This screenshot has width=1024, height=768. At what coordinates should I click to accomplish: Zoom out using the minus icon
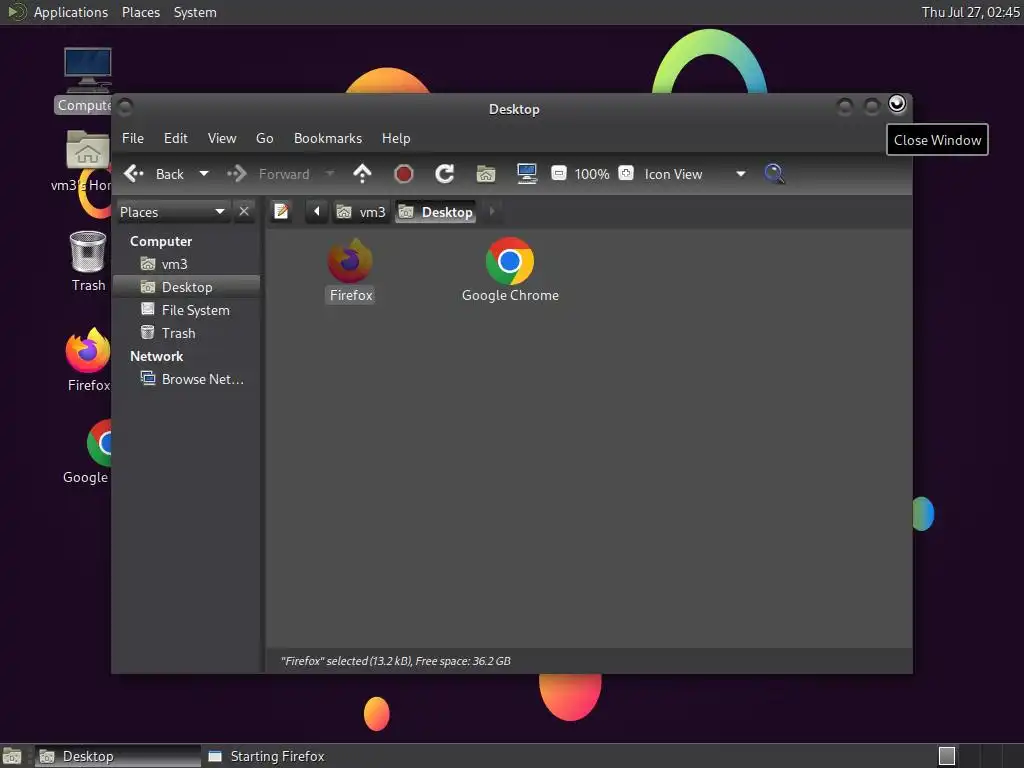point(559,174)
